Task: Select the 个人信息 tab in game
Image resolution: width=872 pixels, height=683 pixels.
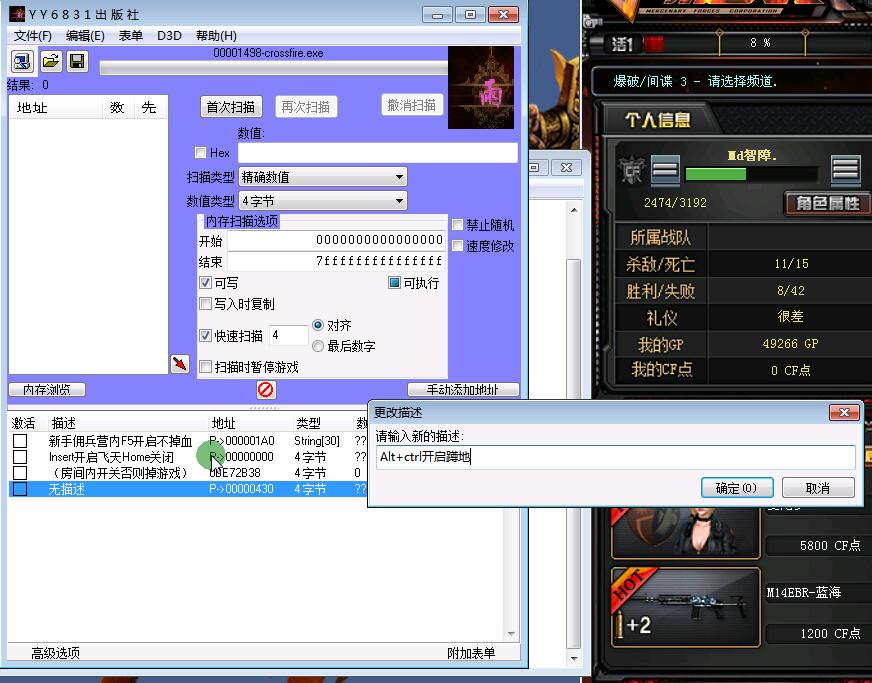Action: pos(657,119)
